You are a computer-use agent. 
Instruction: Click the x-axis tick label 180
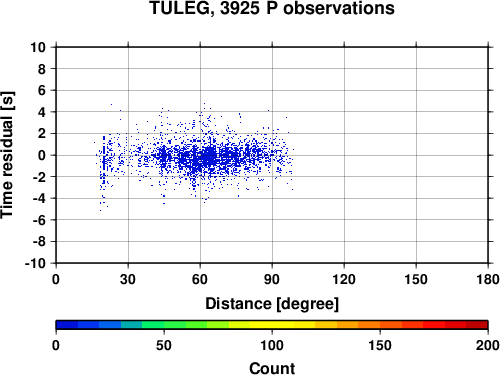click(x=488, y=279)
